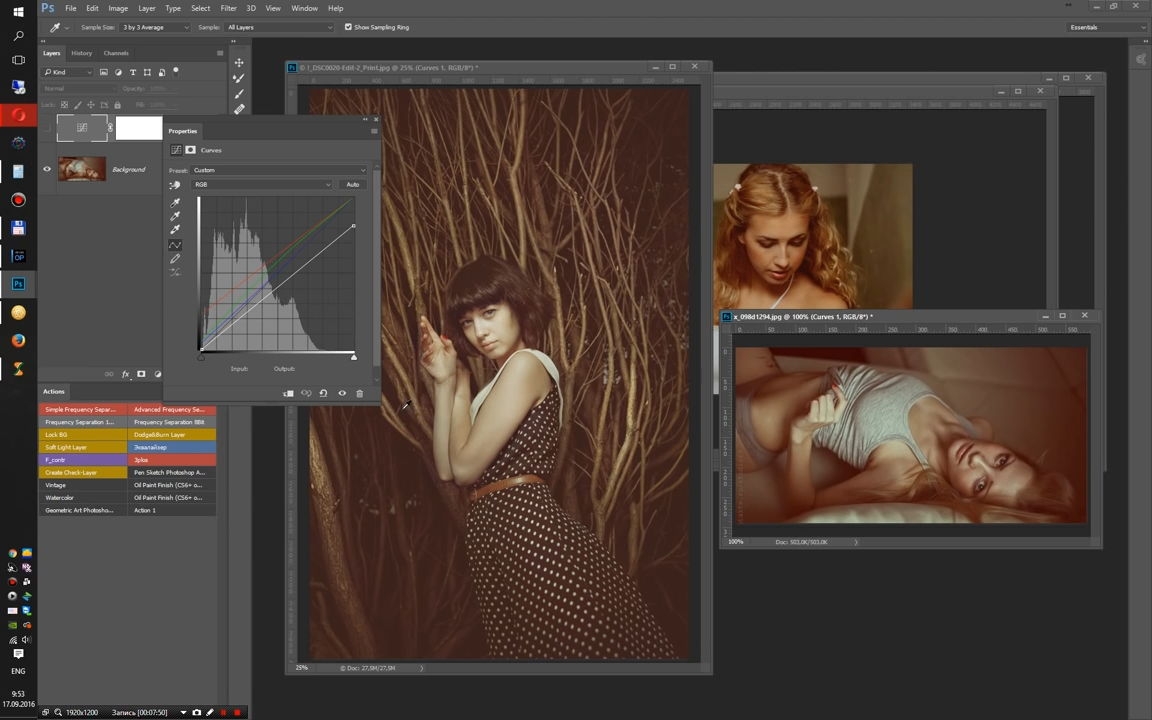Open Firefox from the taskbar
The image size is (1152, 720).
click(18, 340)
